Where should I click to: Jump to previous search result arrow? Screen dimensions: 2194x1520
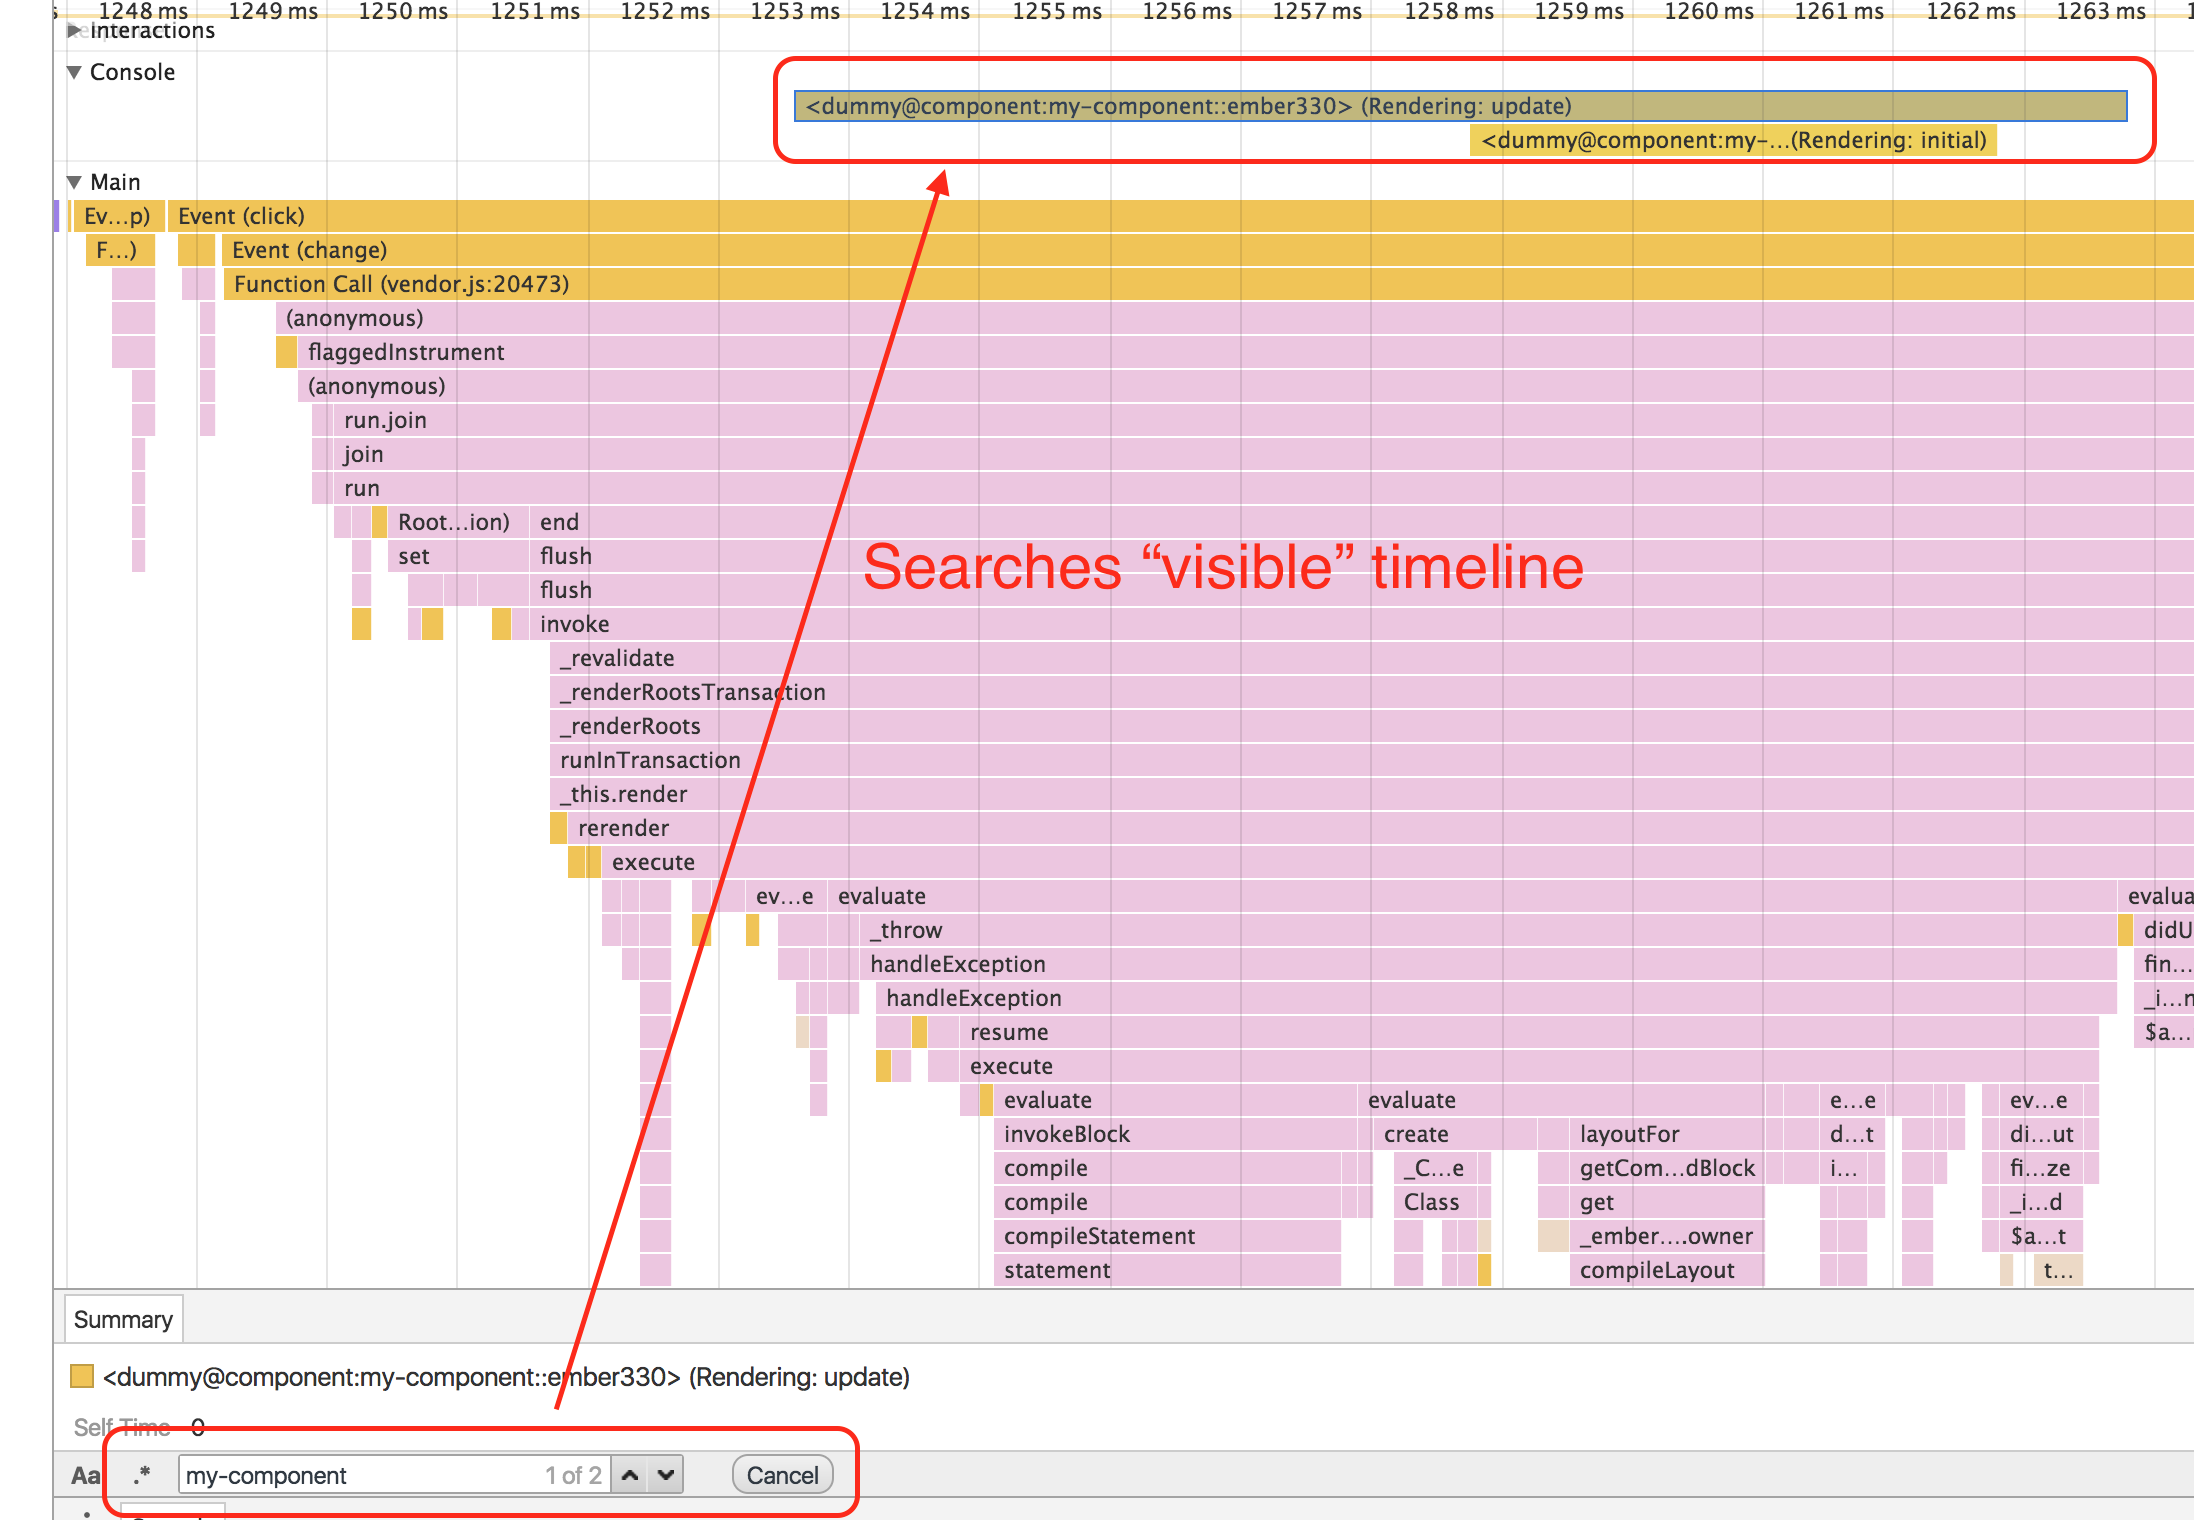click(630, 1475)
